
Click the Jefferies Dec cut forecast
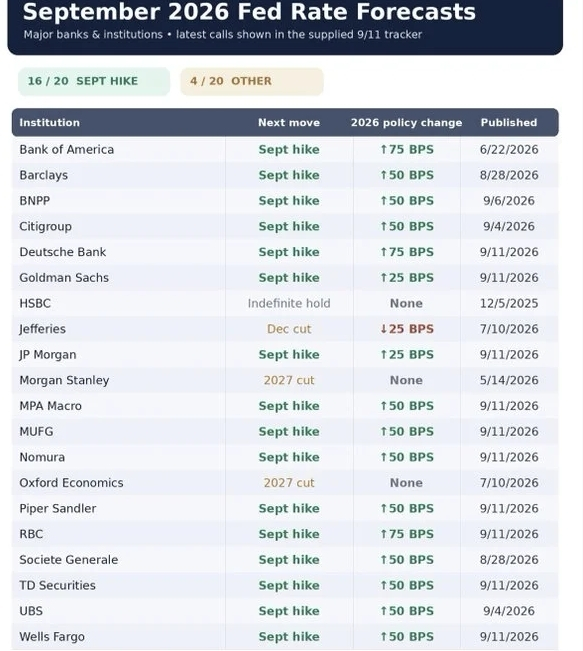pyautogui.click(x=289, y=329)
